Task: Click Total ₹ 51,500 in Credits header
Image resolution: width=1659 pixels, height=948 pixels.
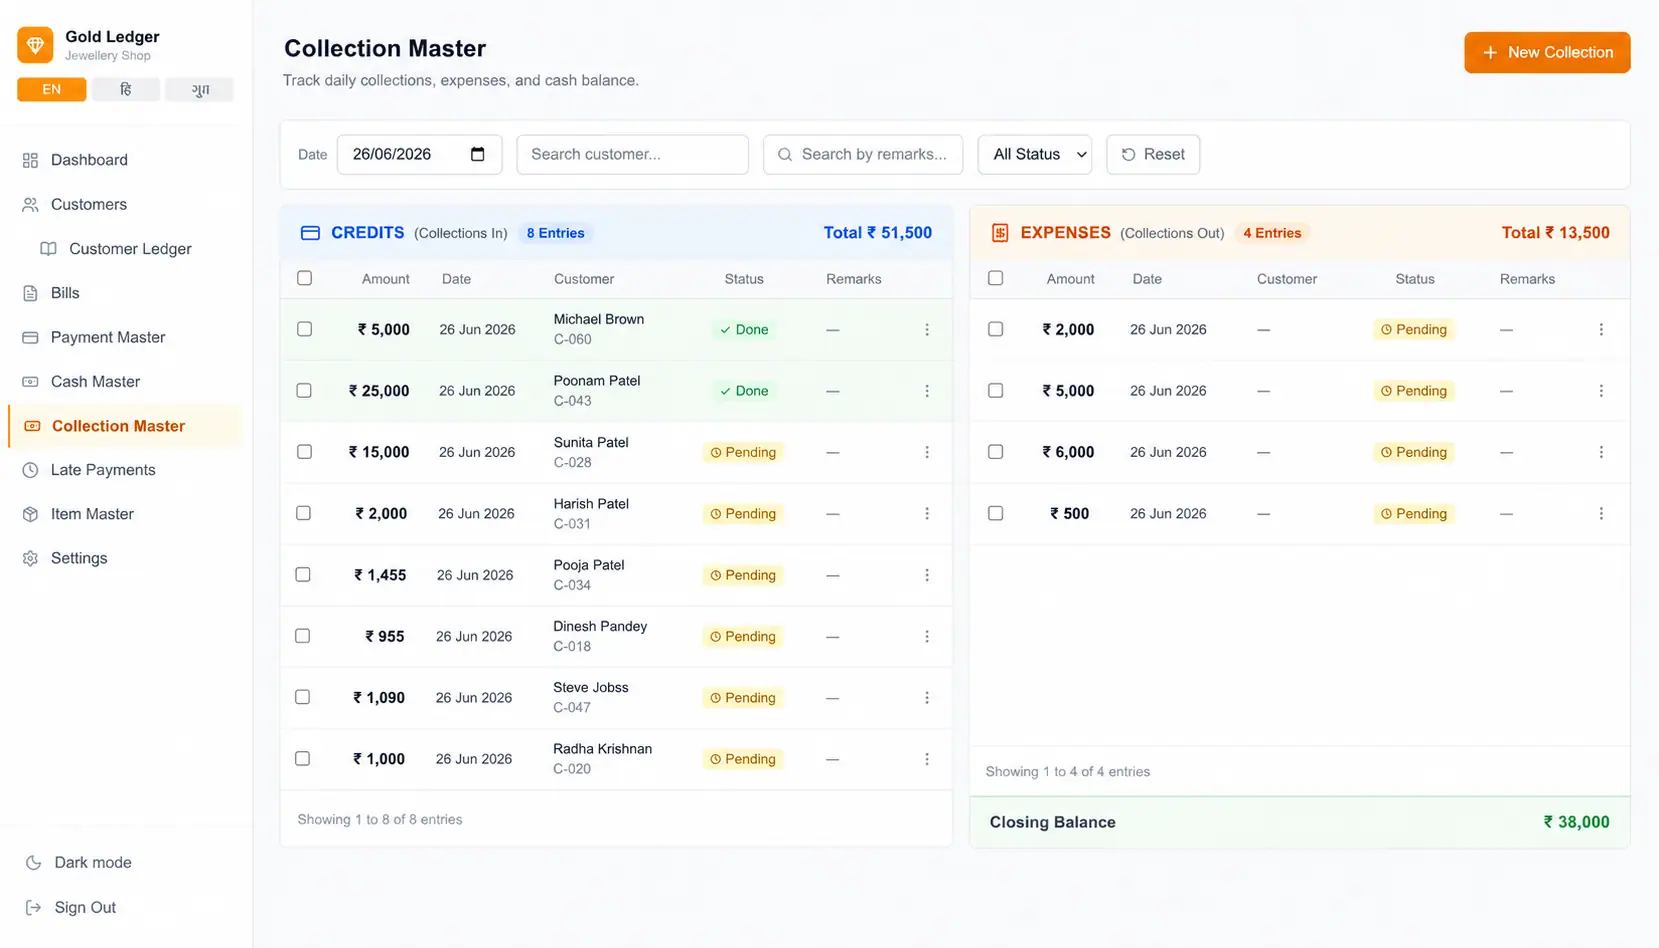Action: click(x=877, y=233)
